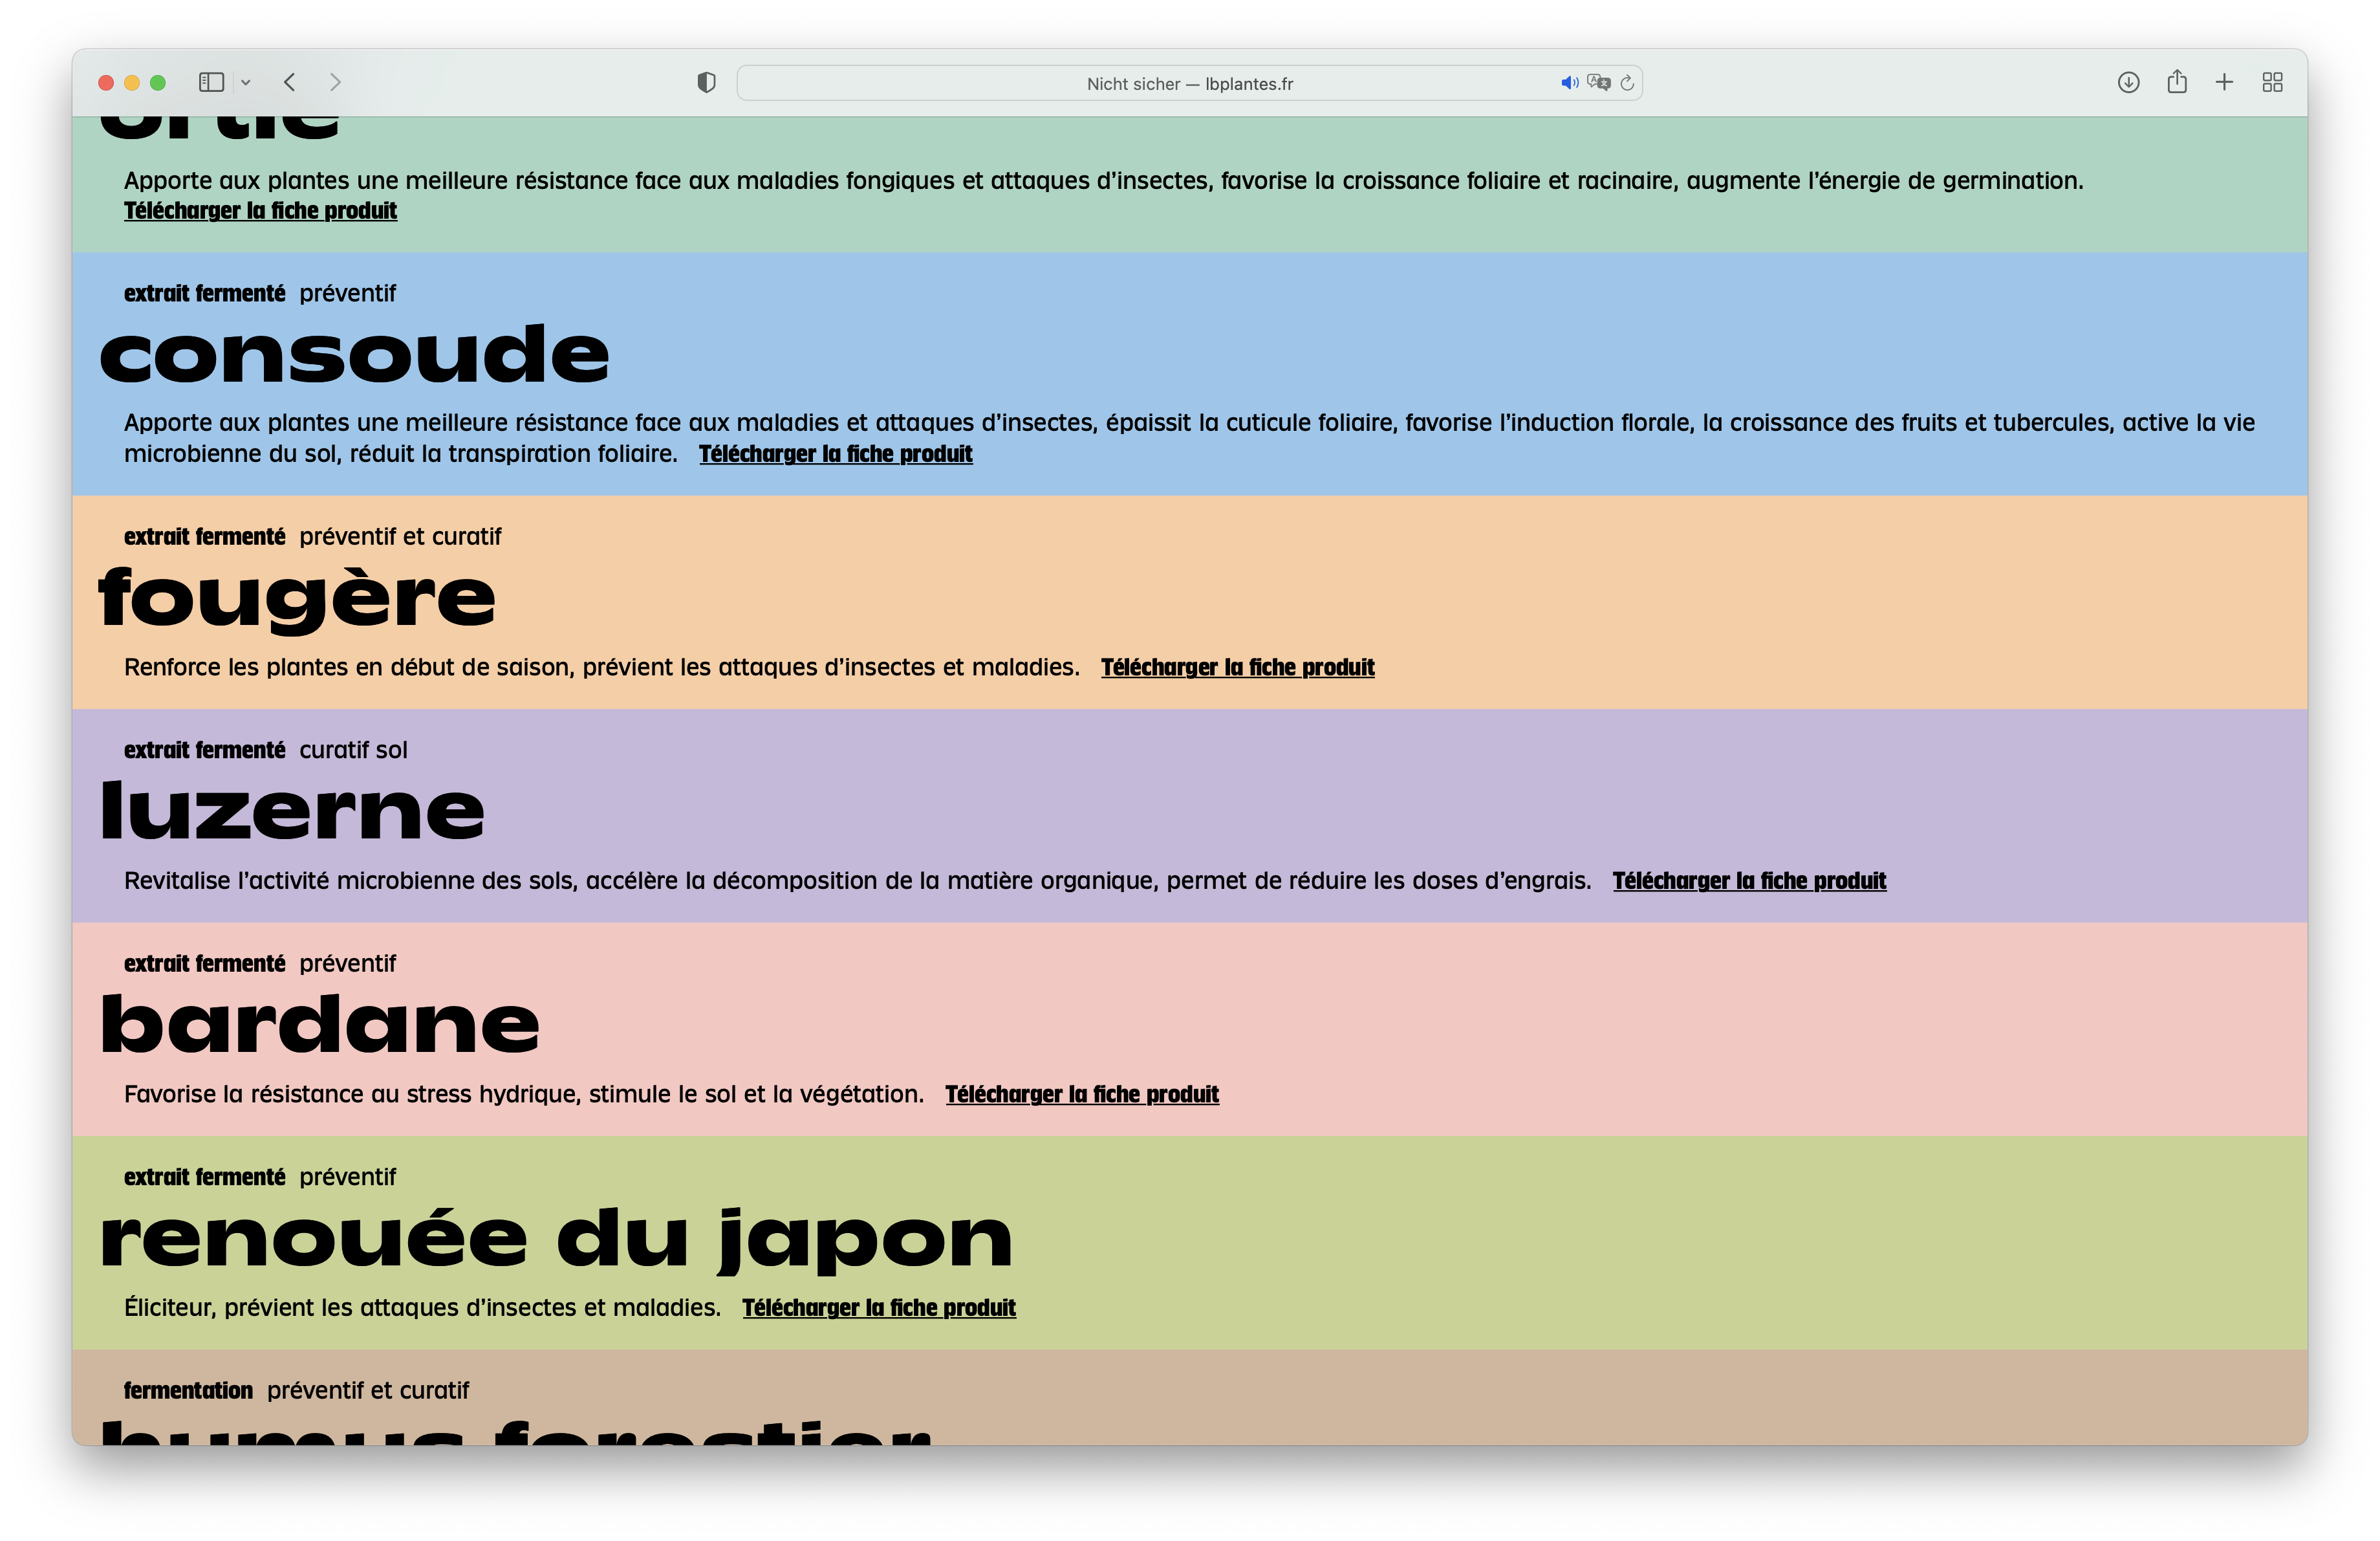This screenshot has height=1541, width=2380.
Task: Download the consoude product sheet
Action: coord(835,454)
